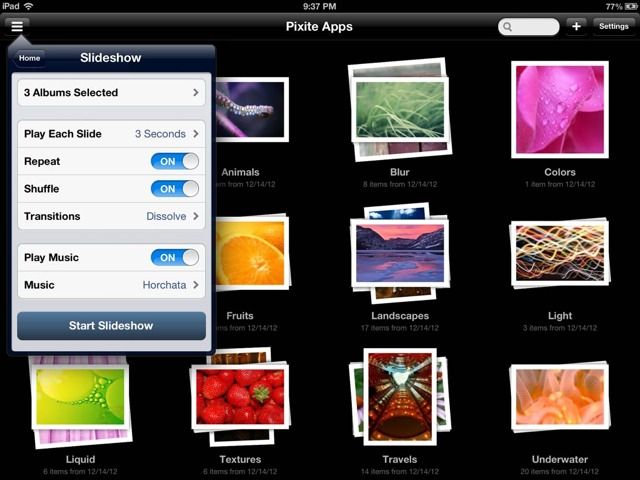Click the plus add album icon
This screenshot has width=640, height=480.
click(576, 27)
